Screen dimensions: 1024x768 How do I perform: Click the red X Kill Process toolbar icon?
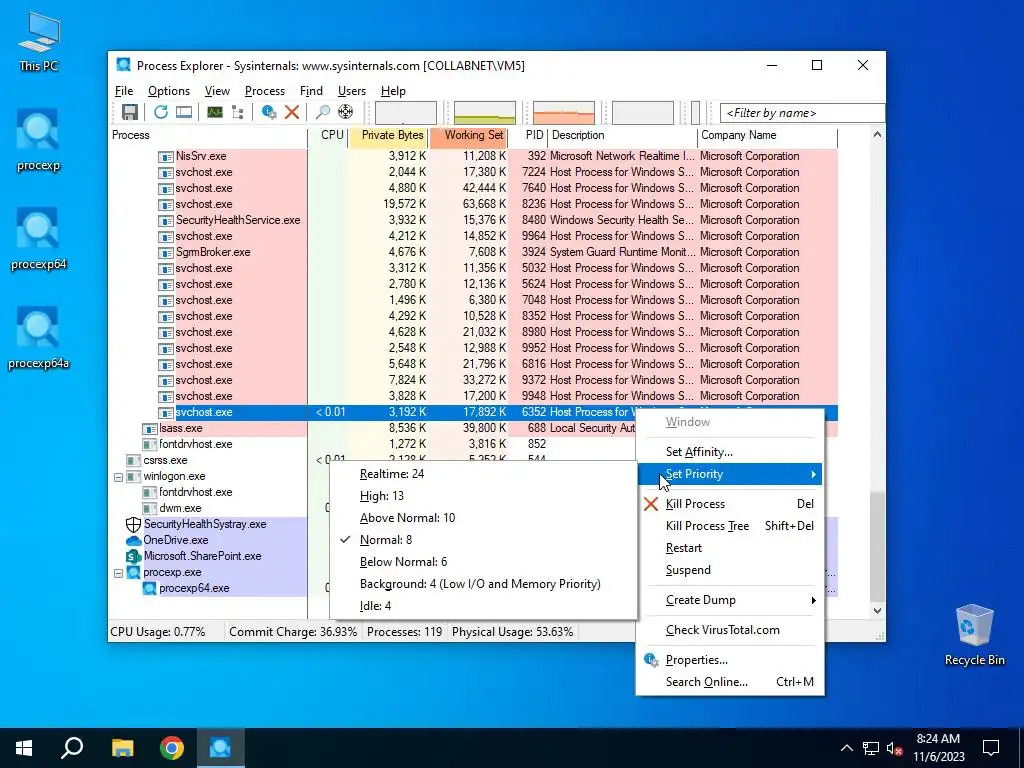[x=292, y=112]
